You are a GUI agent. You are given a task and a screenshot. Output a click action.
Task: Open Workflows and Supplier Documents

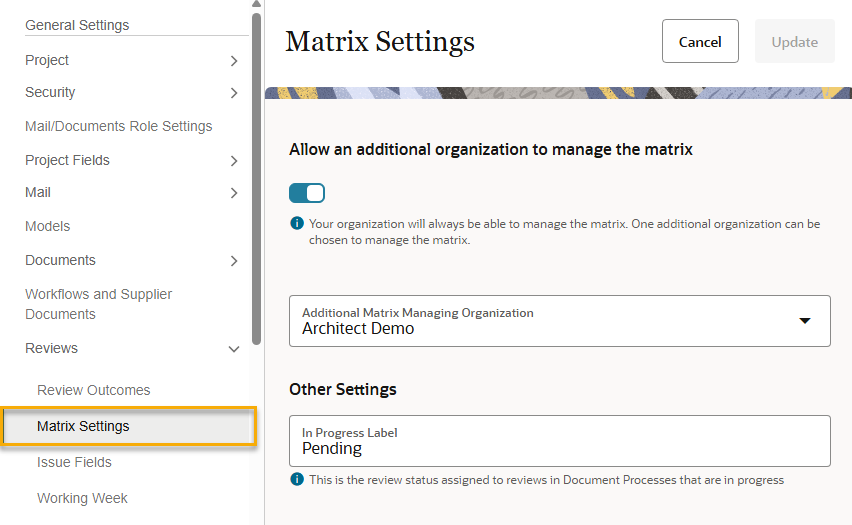click(x=98, y=304)
